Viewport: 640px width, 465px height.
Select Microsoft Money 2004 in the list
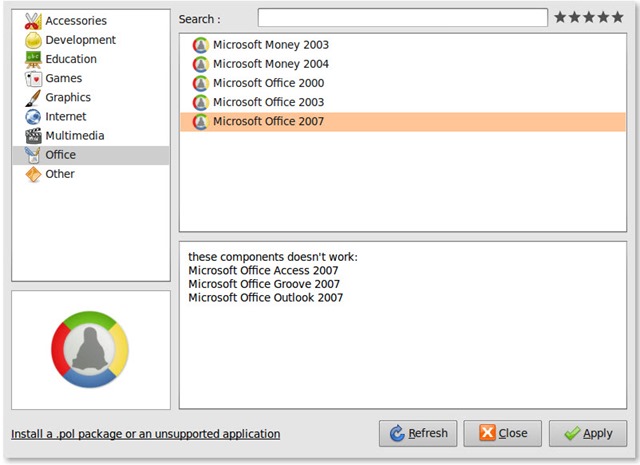(402, 64)
